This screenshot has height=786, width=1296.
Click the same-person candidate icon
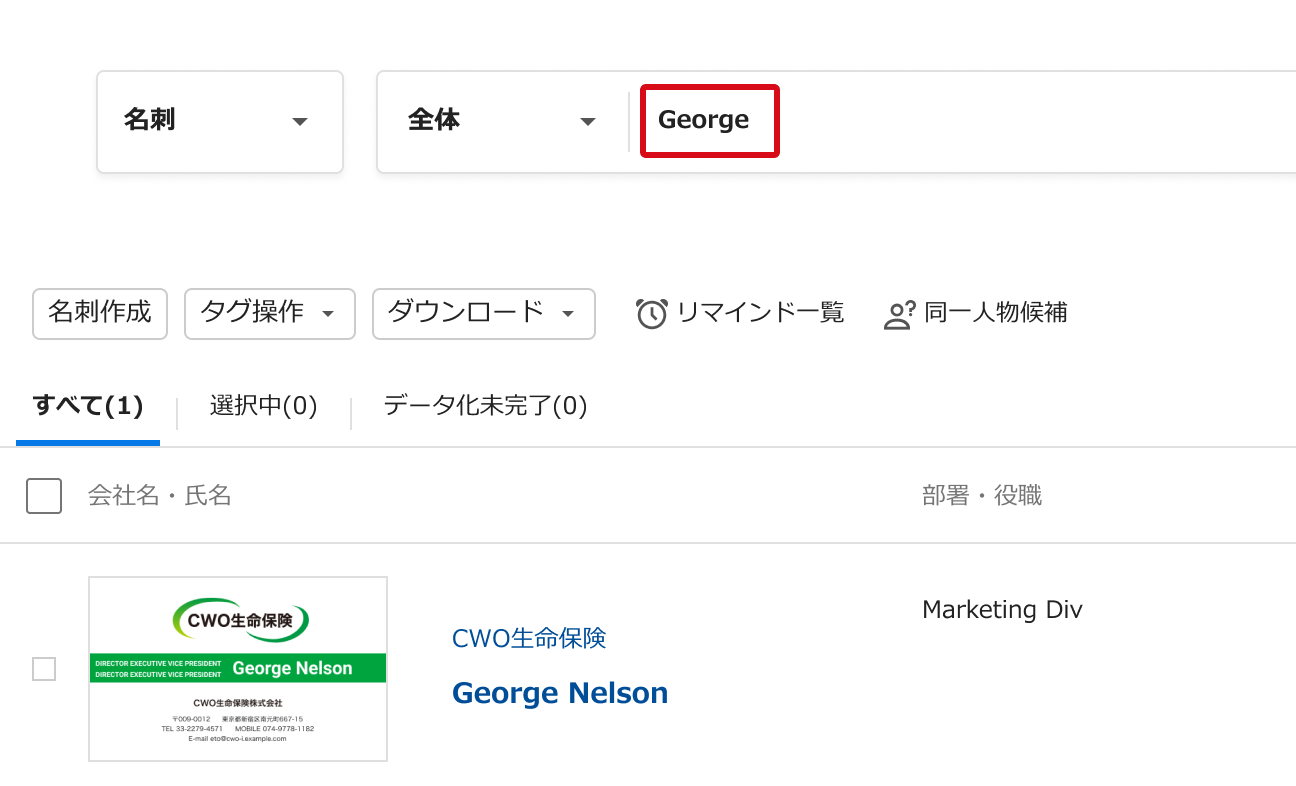click(x=899, y=314)
